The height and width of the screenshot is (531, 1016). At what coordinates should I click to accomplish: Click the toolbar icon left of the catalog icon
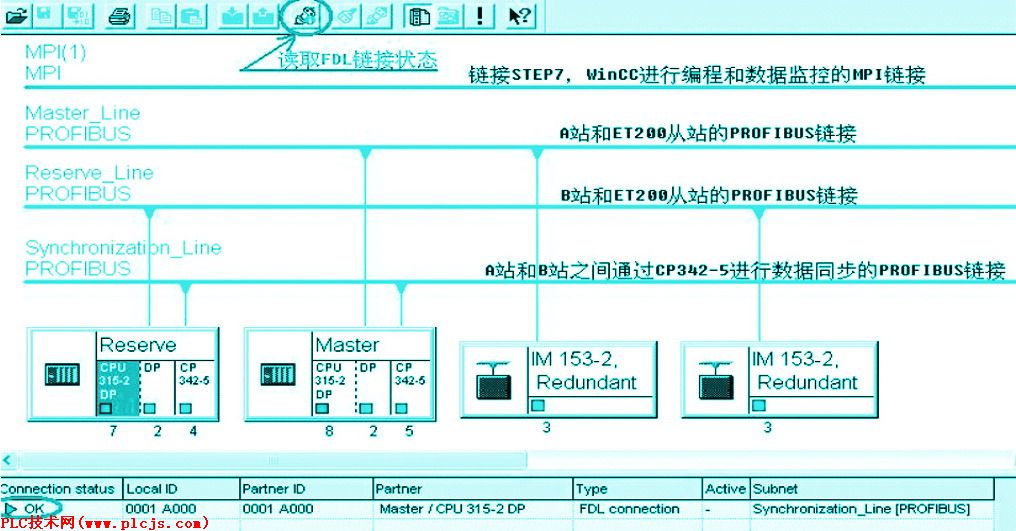pyautogui.click(x=377, y=16)
